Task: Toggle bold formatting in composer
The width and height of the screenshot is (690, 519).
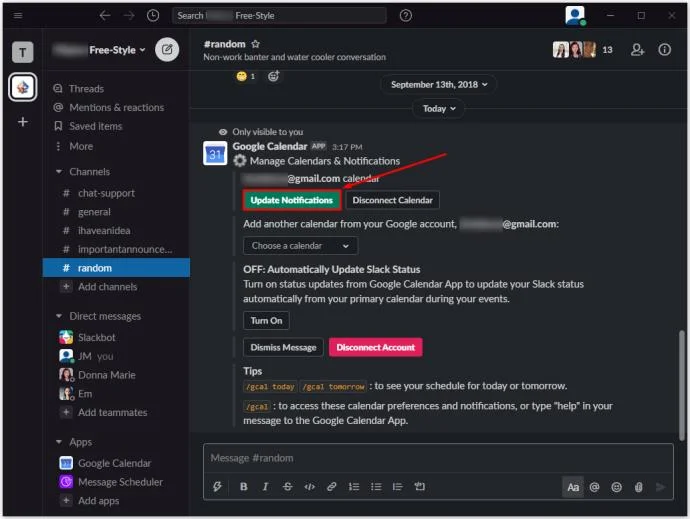Action: pyautogui.click(x=243, y=486)
